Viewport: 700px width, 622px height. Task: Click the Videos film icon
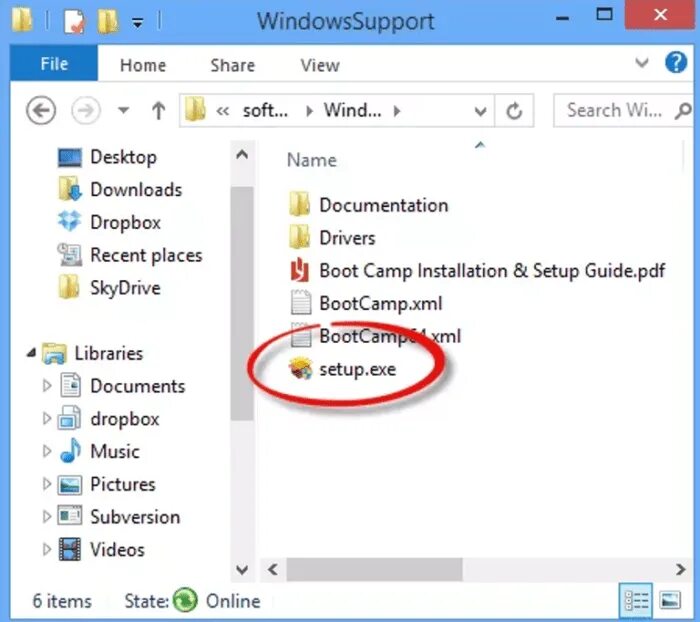coord(70,549)
